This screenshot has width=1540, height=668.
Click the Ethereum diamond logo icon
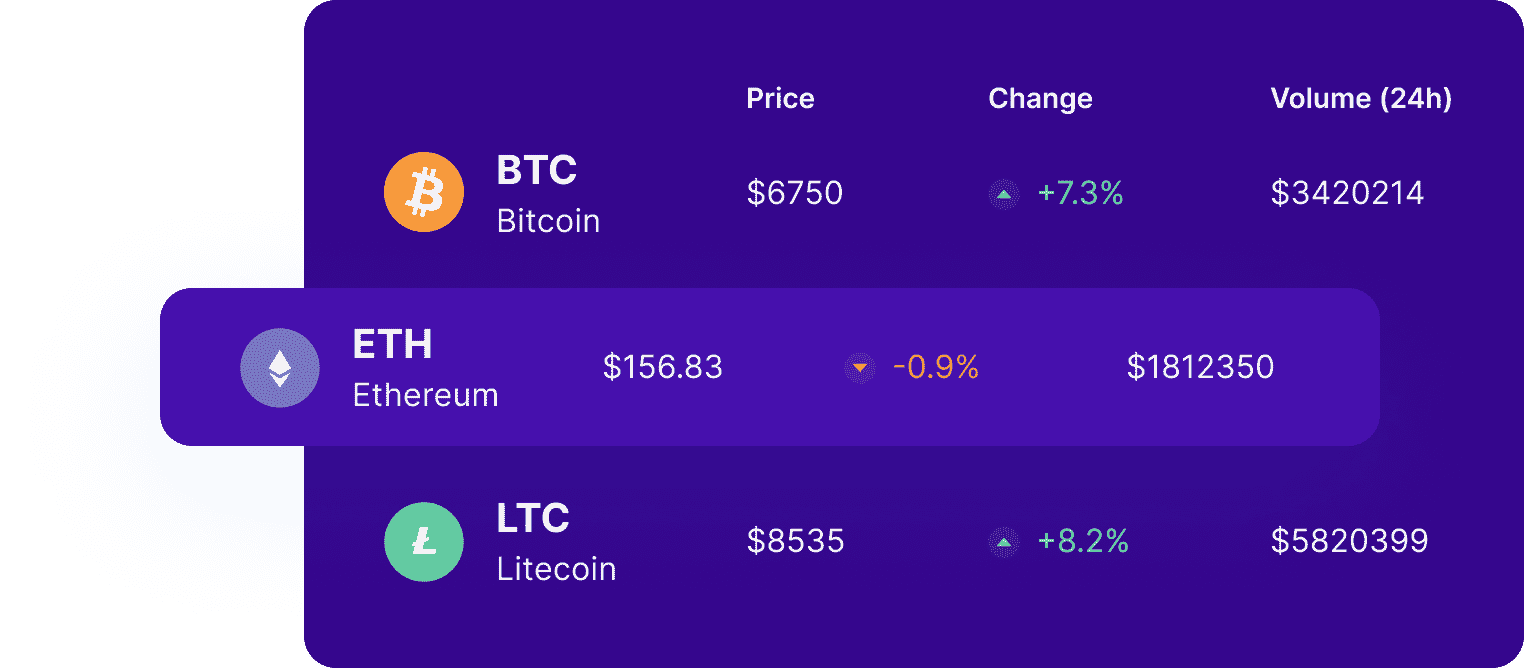(x=280, y=368)
